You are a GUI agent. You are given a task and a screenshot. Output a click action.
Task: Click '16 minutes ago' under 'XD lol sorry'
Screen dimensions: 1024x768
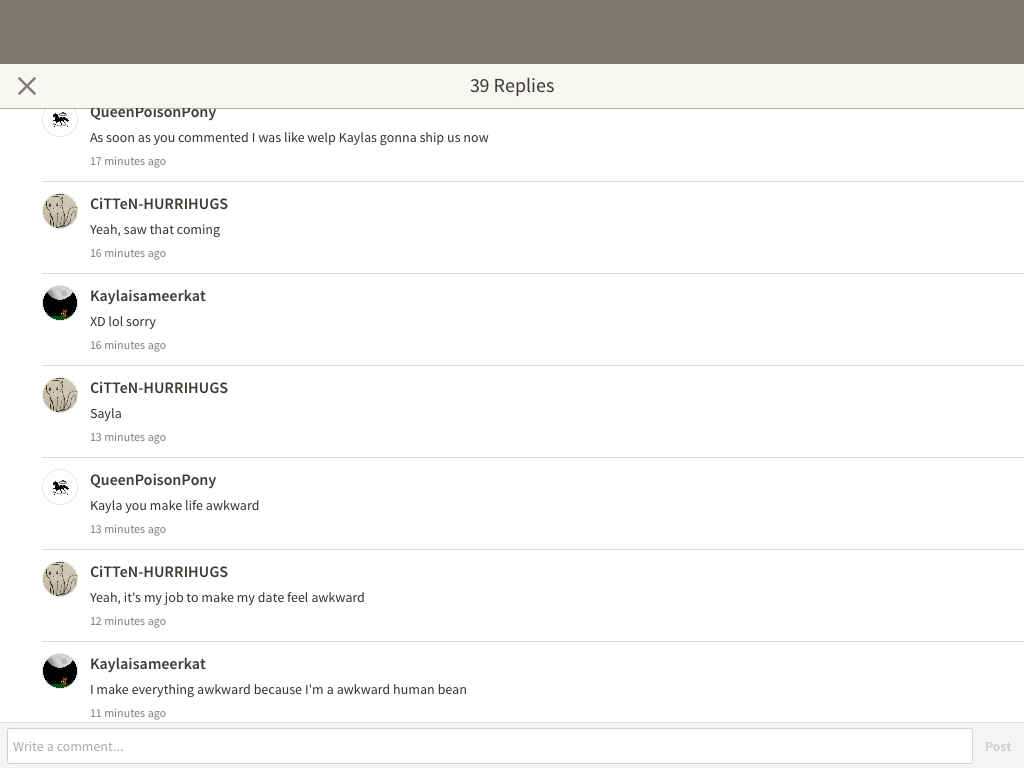[x=128, y=345]
